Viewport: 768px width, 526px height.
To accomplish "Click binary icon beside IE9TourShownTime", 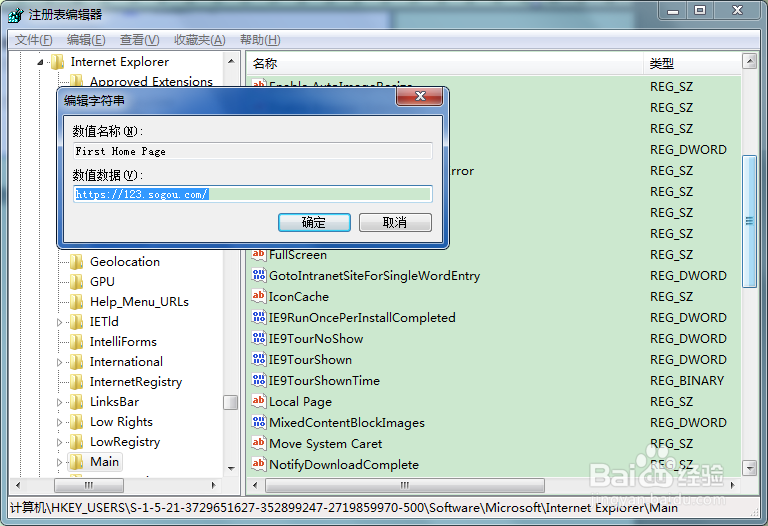I will tap(259, 380).
